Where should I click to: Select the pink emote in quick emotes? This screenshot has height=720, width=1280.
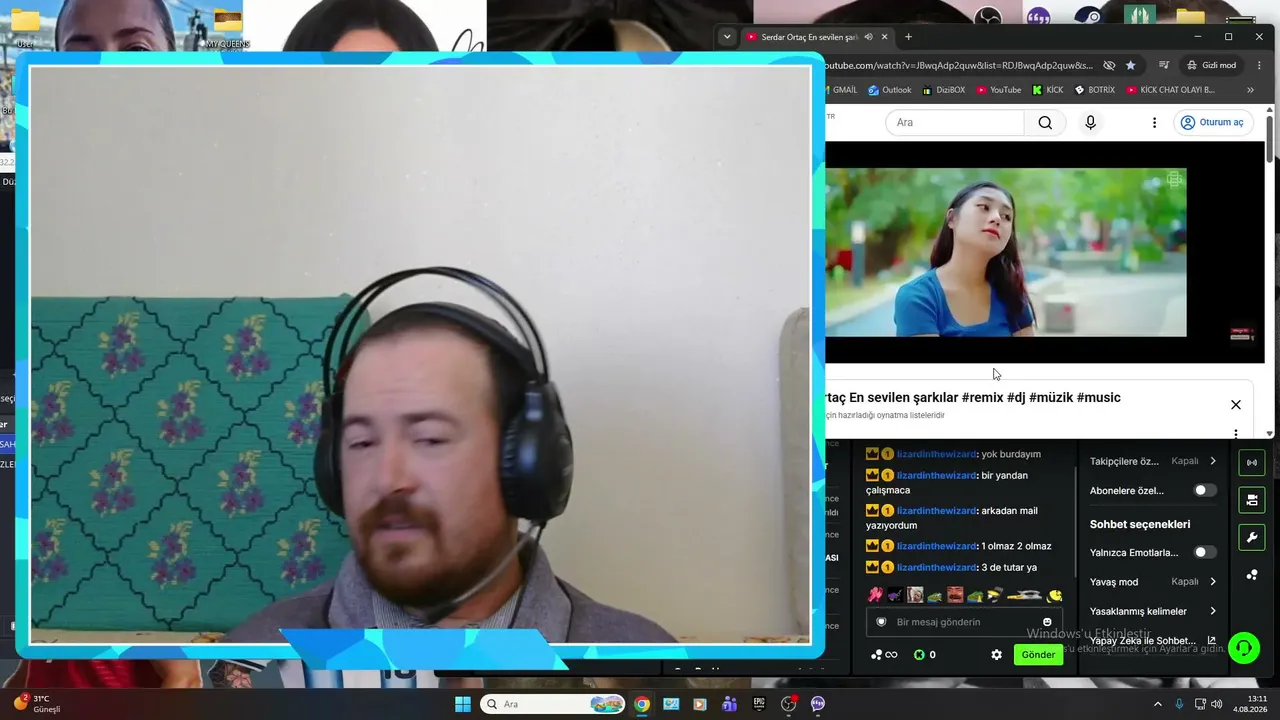(x=875, y=595)
